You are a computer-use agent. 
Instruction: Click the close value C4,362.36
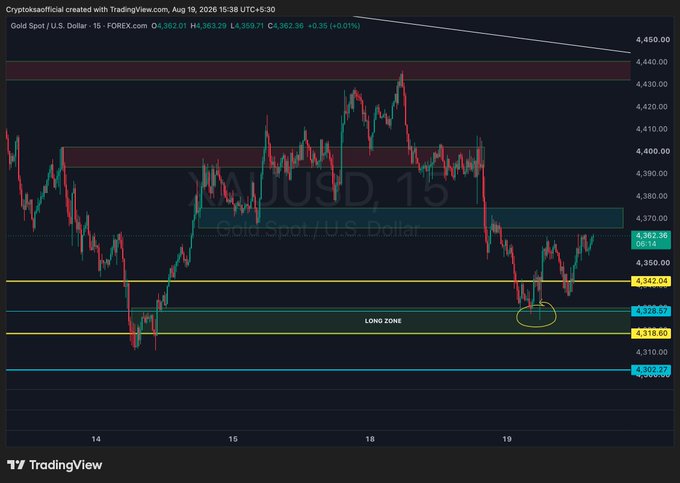(x=286, y=26)
